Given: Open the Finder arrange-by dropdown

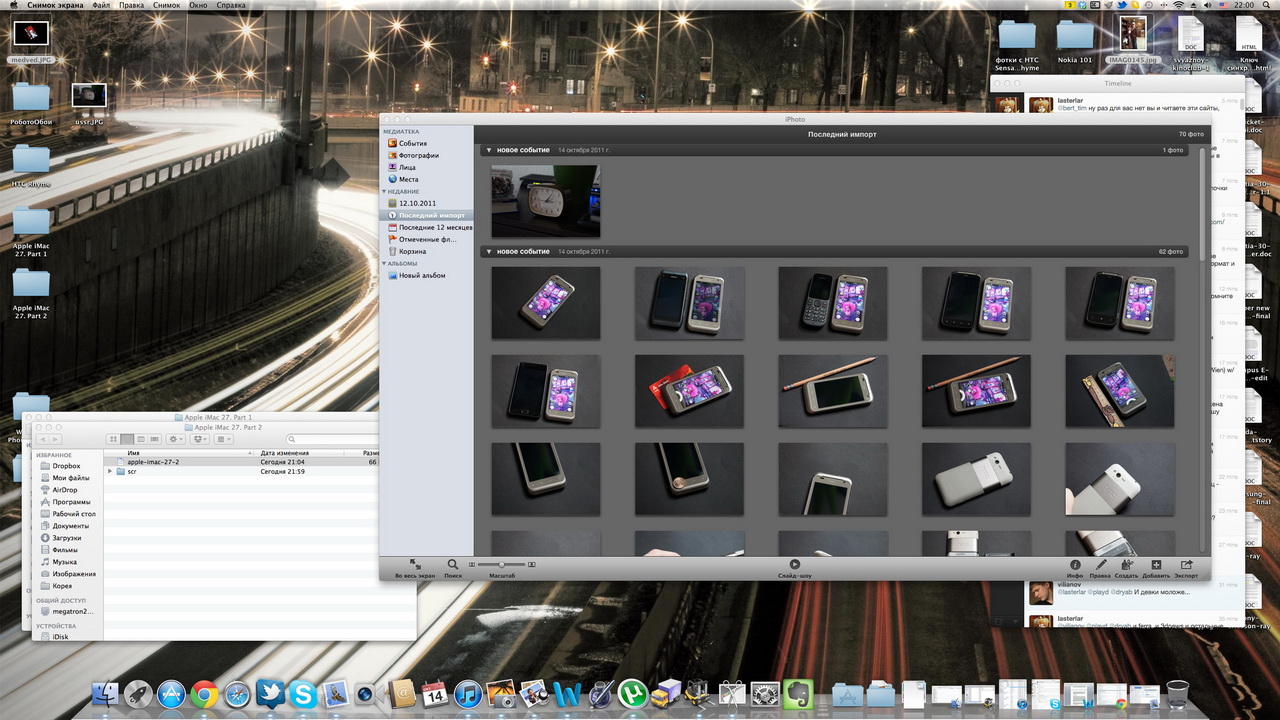Looking at the screenshot, I should click(x=224, y=439).
